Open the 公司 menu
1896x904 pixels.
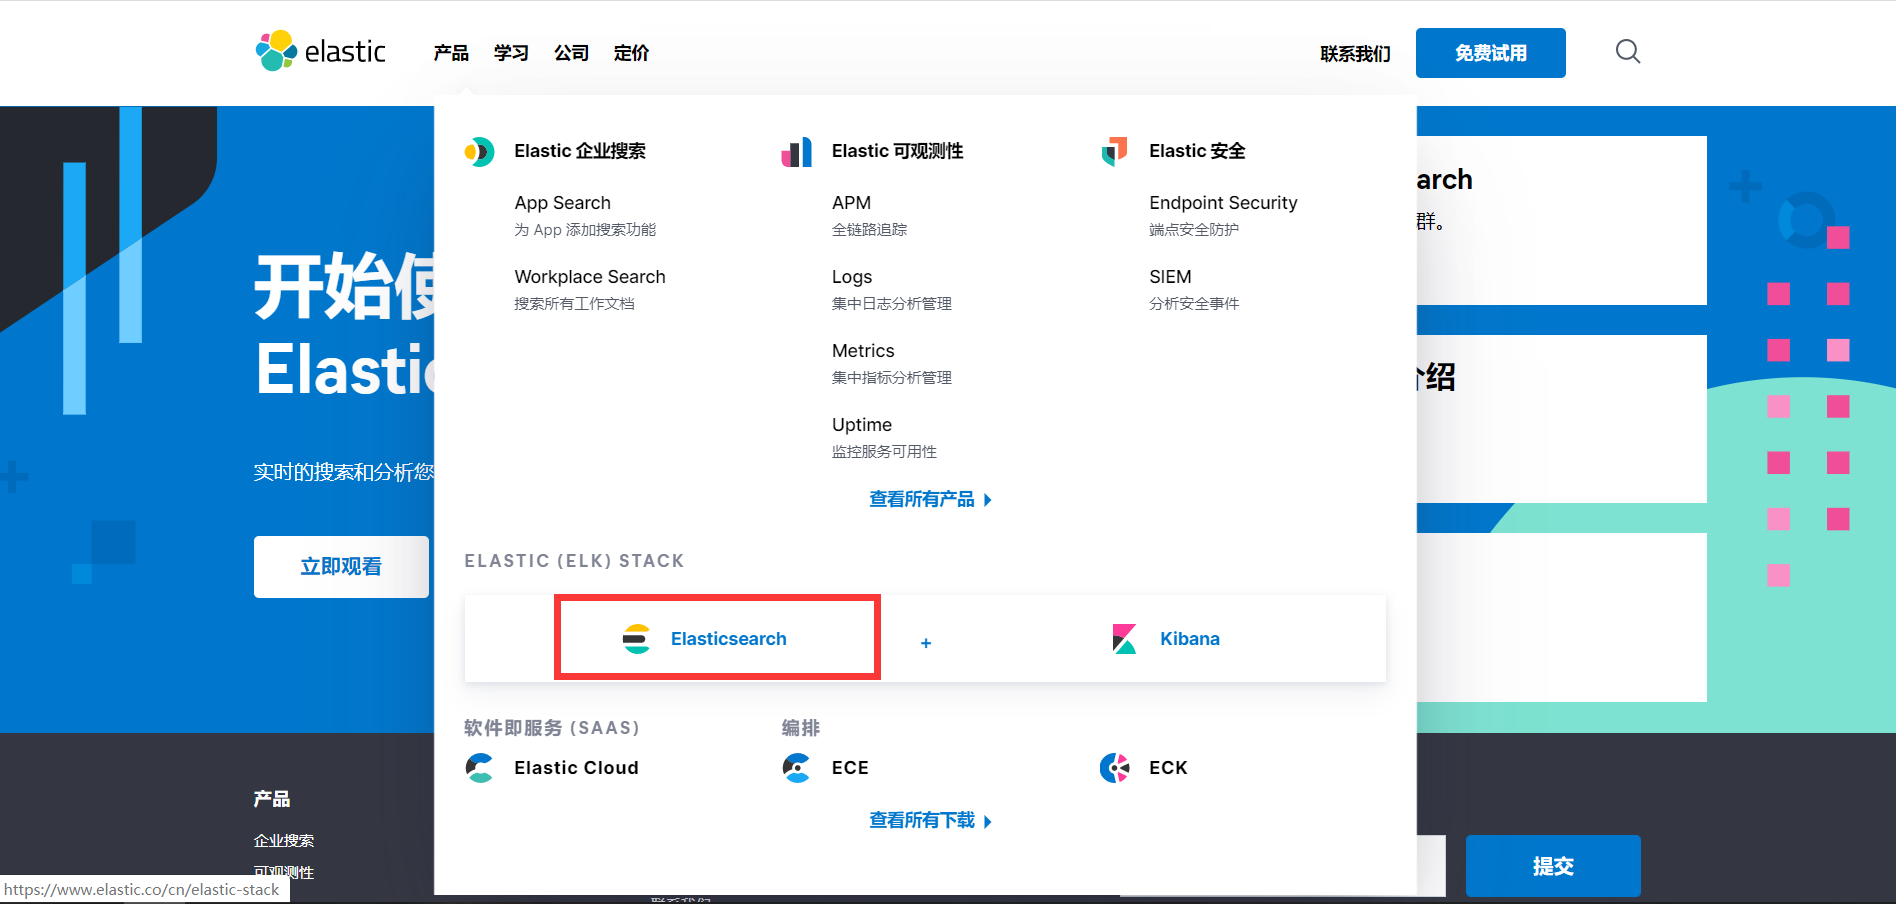pyautogui.click(x=571, y=53)
